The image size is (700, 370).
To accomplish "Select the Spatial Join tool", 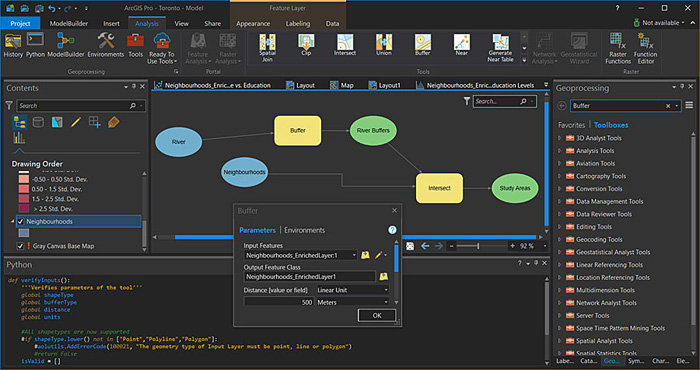I will pyautogui.click(x=267, y=48).
